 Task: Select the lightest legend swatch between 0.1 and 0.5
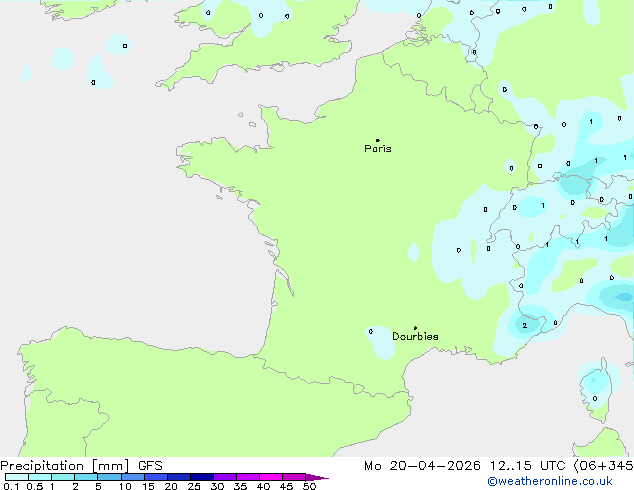tap(17, 477)
